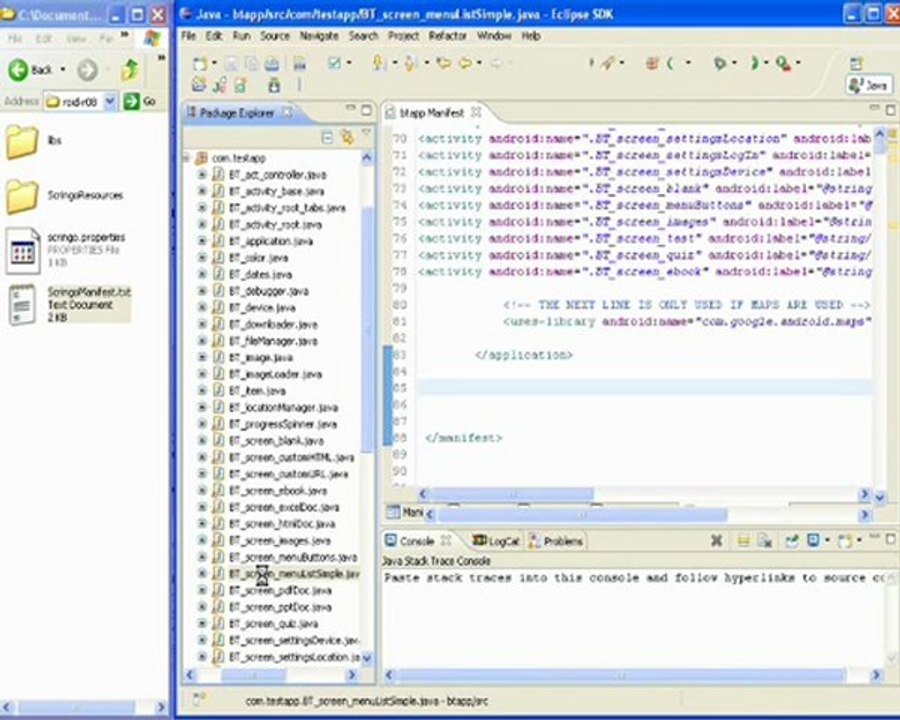900x720 pixels.
Task: Maximize the editor area with its square icon
Action: [x=891, y=110]
